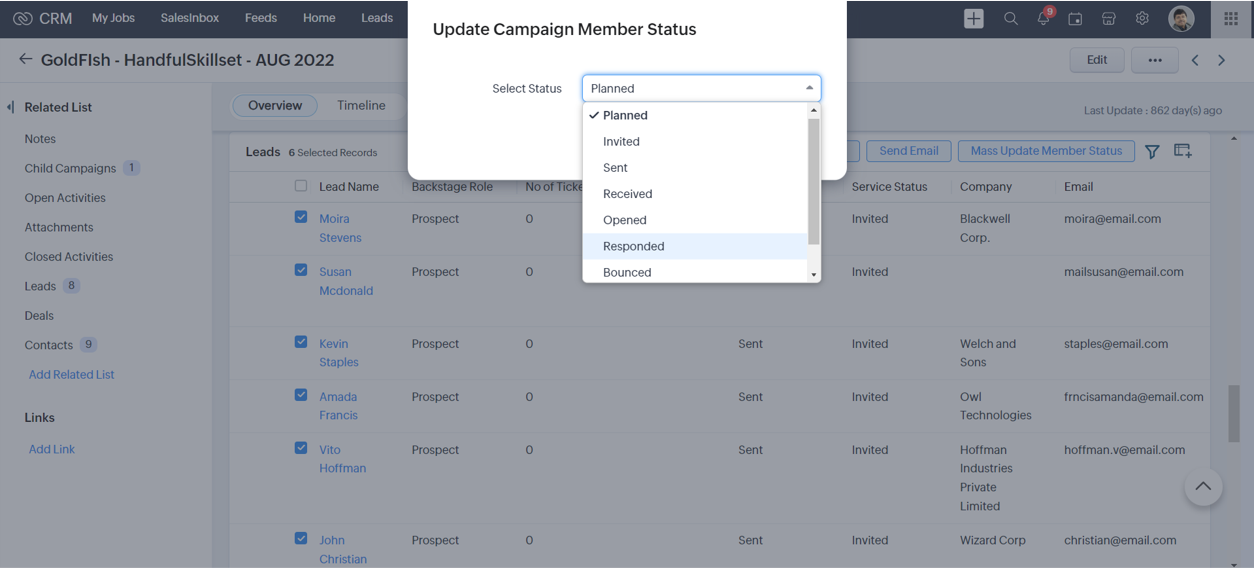Choose Opened in the status list
The image size is (1254, 568).
click(x=695, y=220)
